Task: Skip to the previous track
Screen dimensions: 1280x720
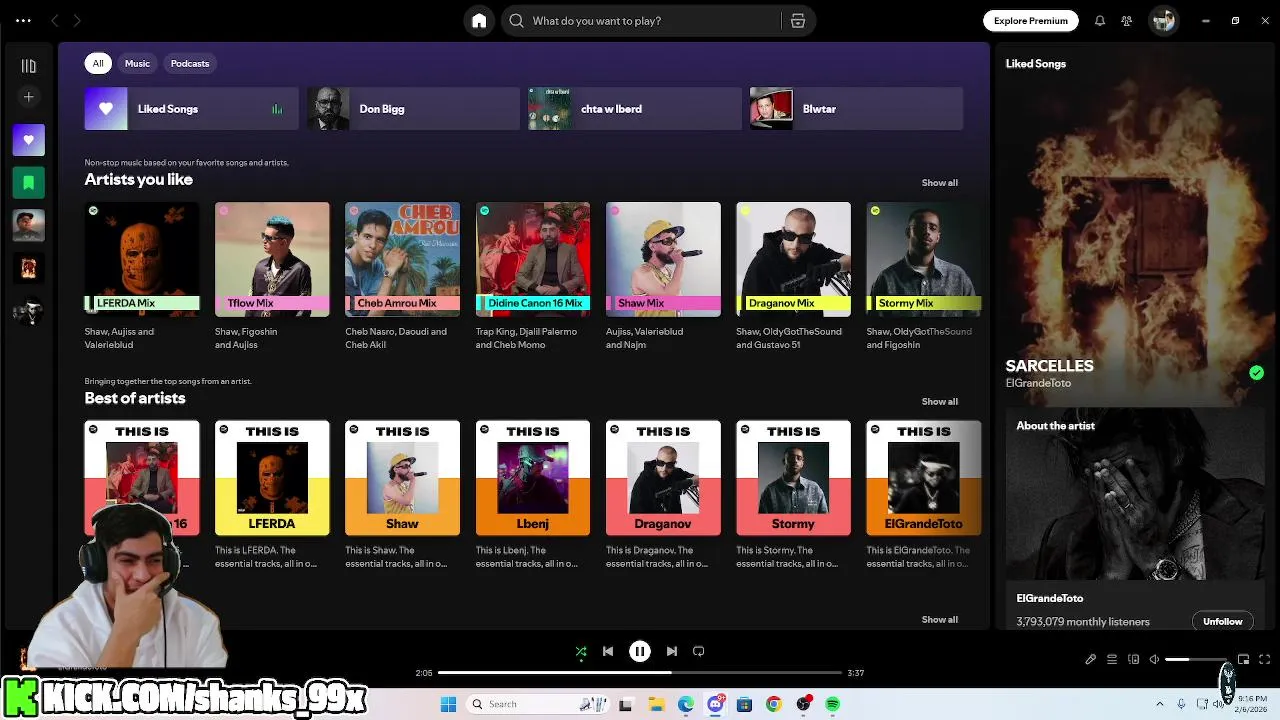Action: (x=608, y=651)
